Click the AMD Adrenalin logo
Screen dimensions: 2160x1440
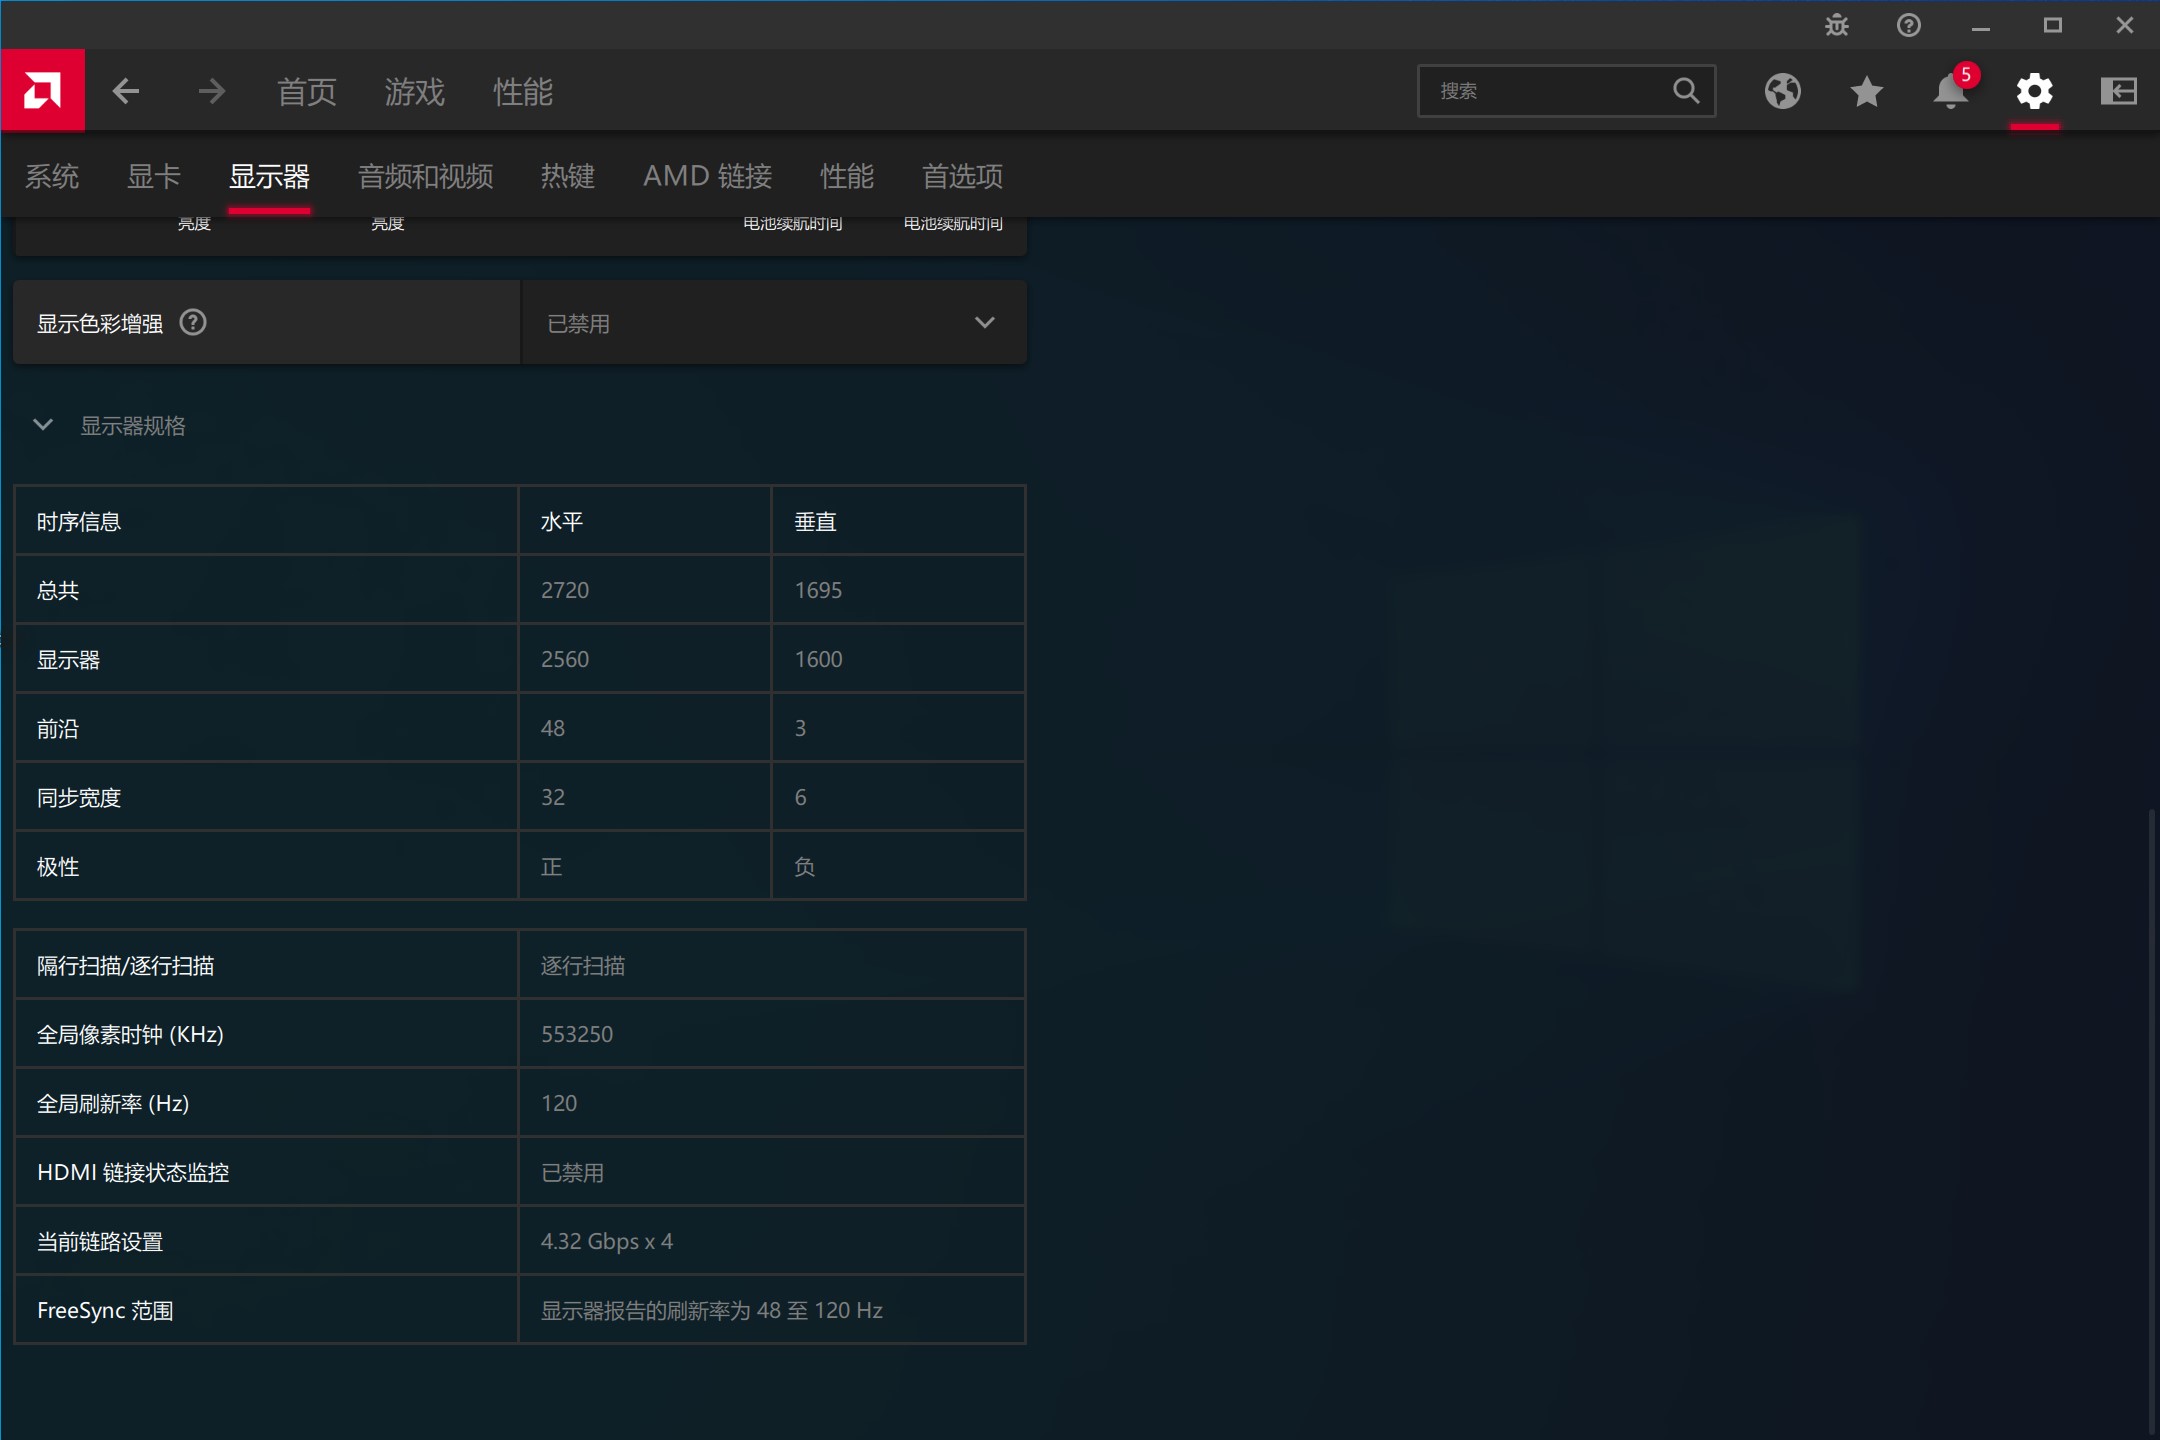(x=44, y=90)
